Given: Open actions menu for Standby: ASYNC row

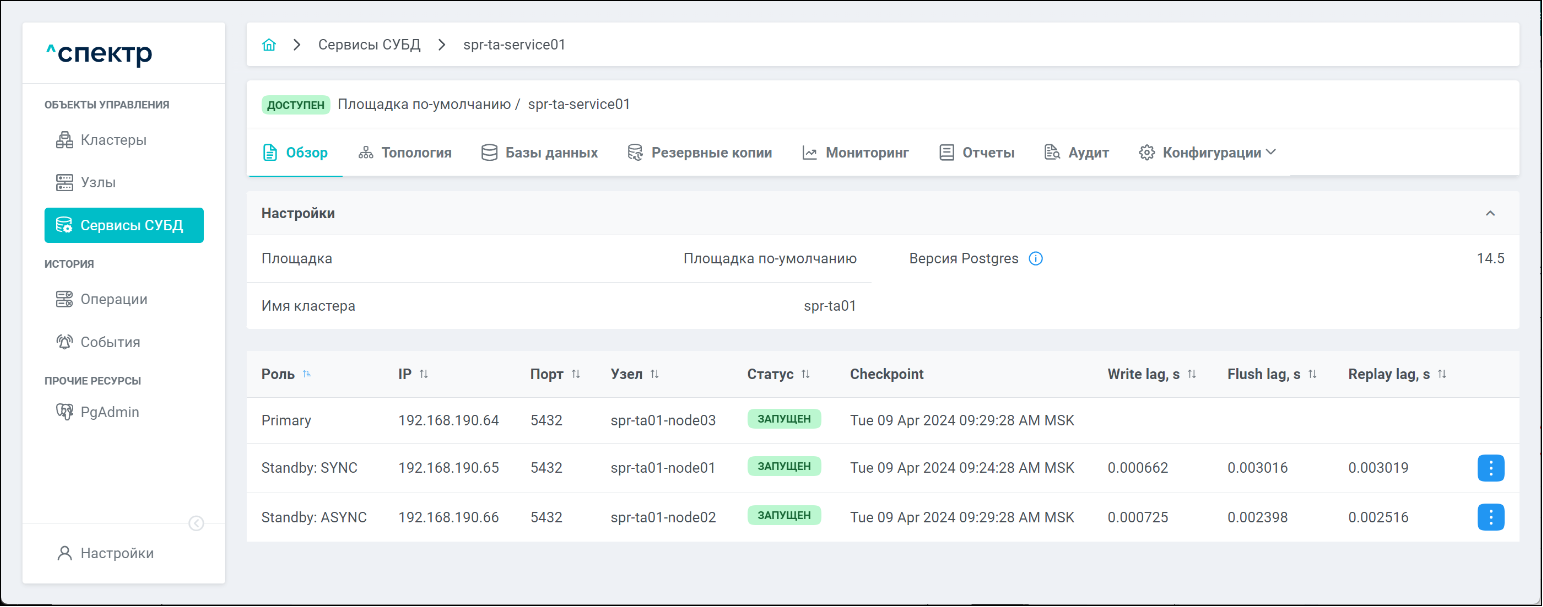Looking at the screenshot, I should 1490,517.
